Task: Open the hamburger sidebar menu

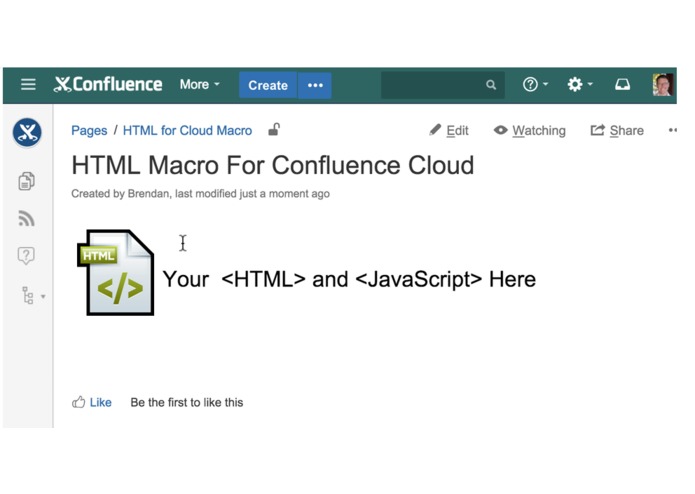Action: pyautogui.click(x=28, y=84)
